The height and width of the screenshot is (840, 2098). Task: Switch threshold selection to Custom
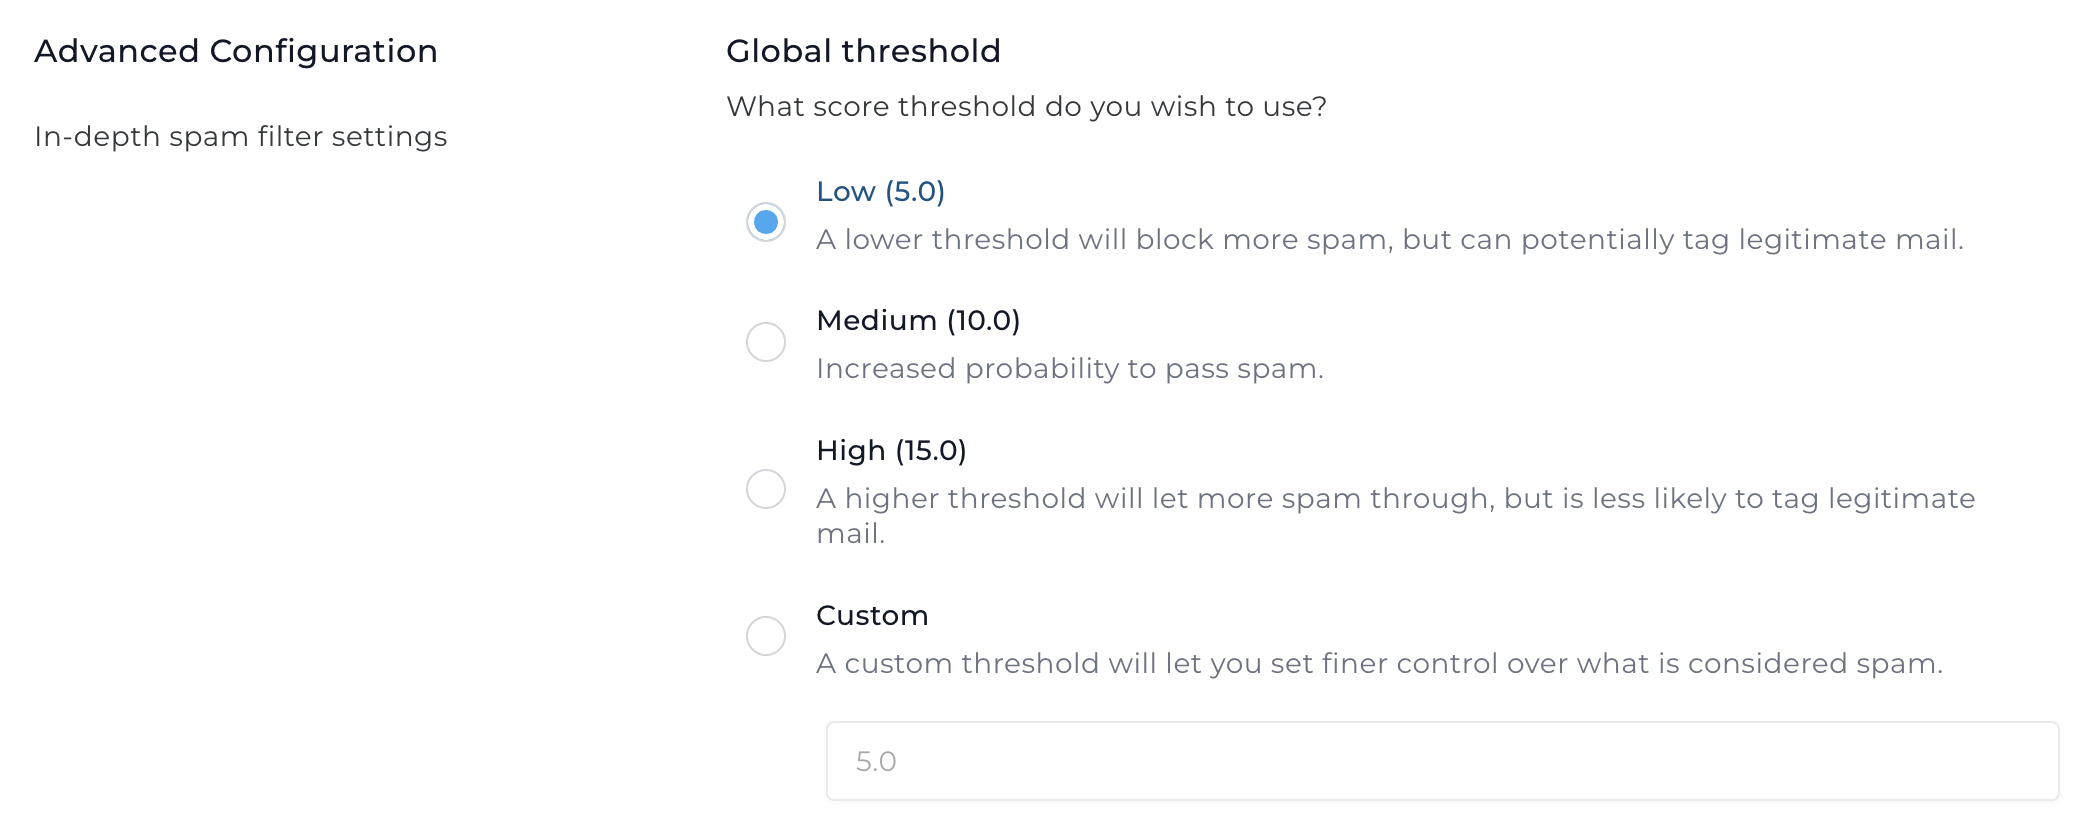click(x=766, y=635)
